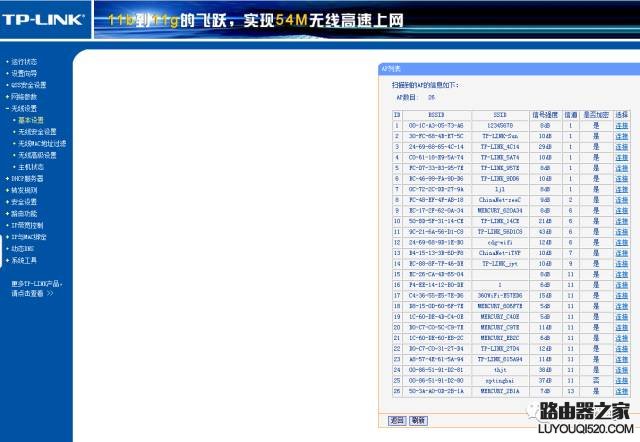Connect to TP-LINK_jyt in row 14
The height and width of the screenshot is (442, 640).
pos(622,264)
